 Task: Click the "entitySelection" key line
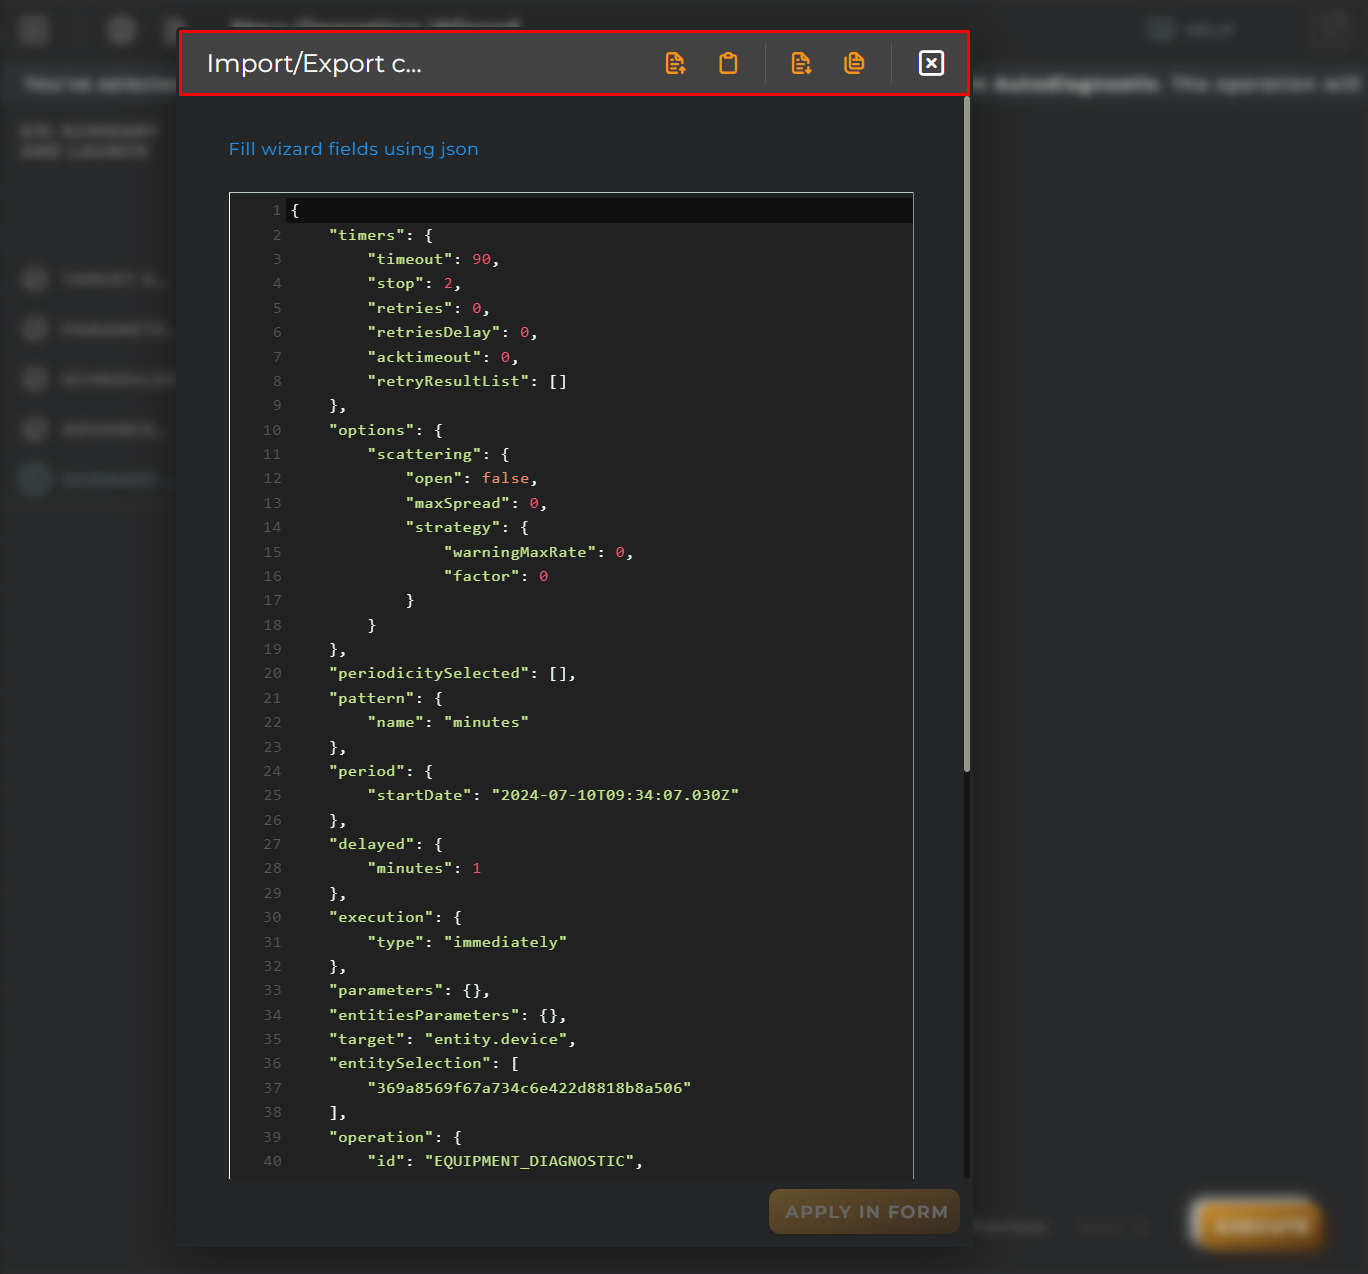tap(424, 1063)
